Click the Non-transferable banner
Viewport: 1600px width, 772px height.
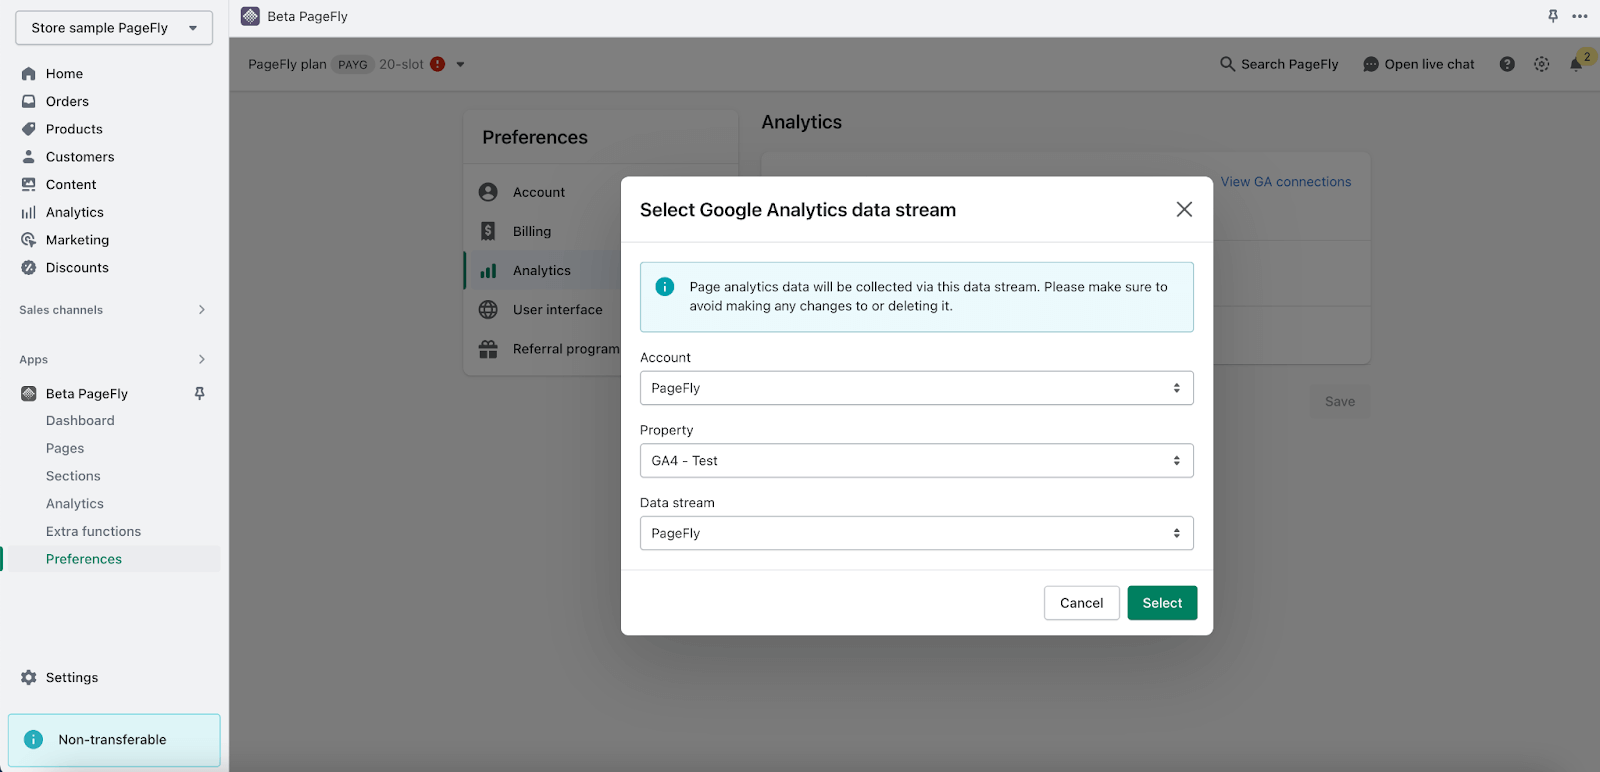click(114, 740)
